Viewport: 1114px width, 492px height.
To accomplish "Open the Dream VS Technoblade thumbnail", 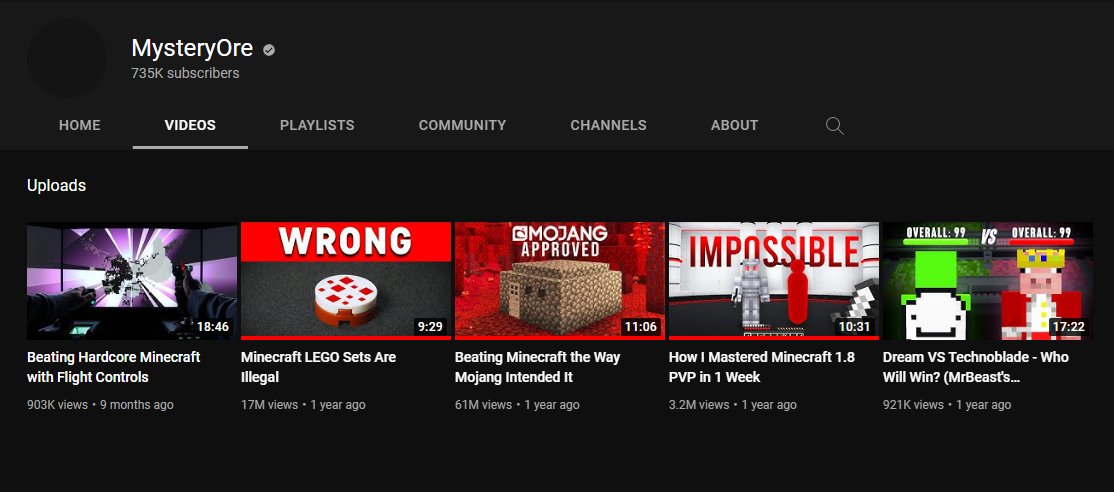I will tap(988, 281).
